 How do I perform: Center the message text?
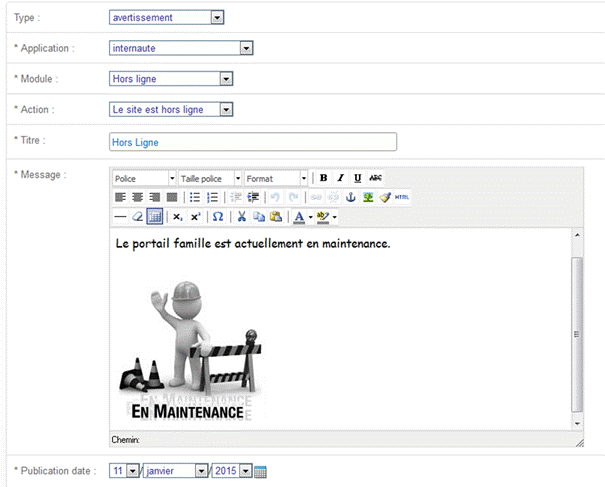[137, 197]
